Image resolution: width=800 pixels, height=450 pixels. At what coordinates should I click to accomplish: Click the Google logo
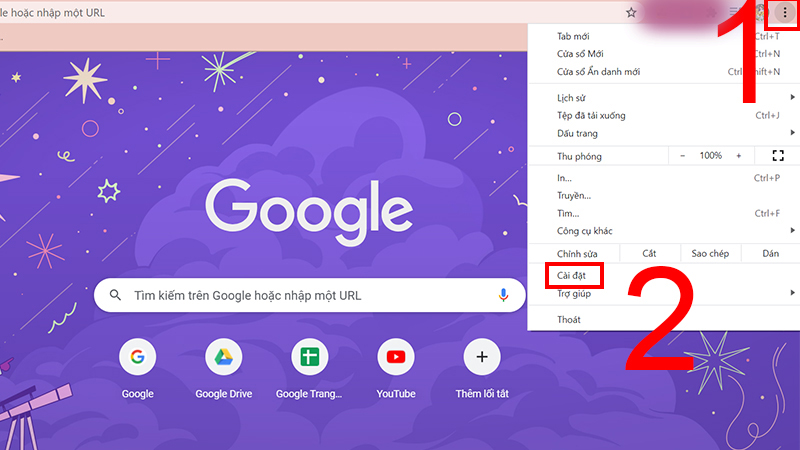tap(309, 211)
